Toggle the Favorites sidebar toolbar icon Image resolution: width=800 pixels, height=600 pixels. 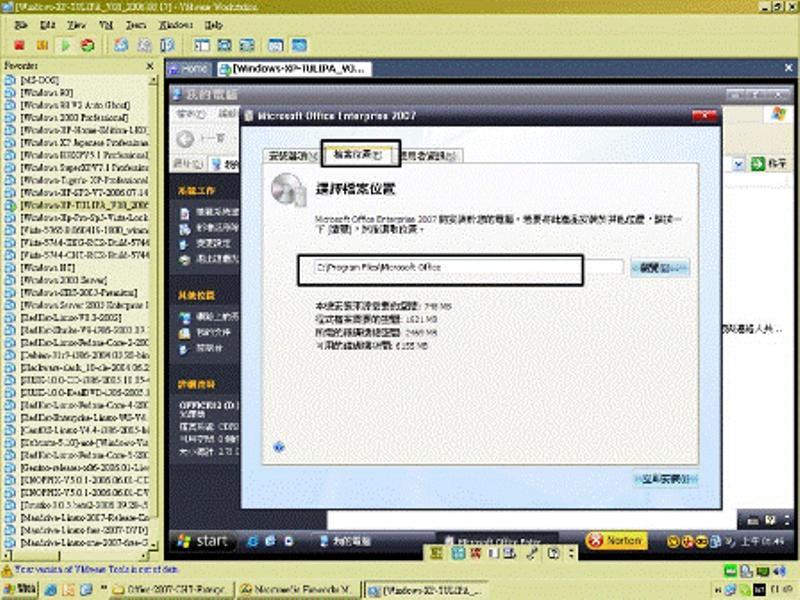(x=202, y=45)
